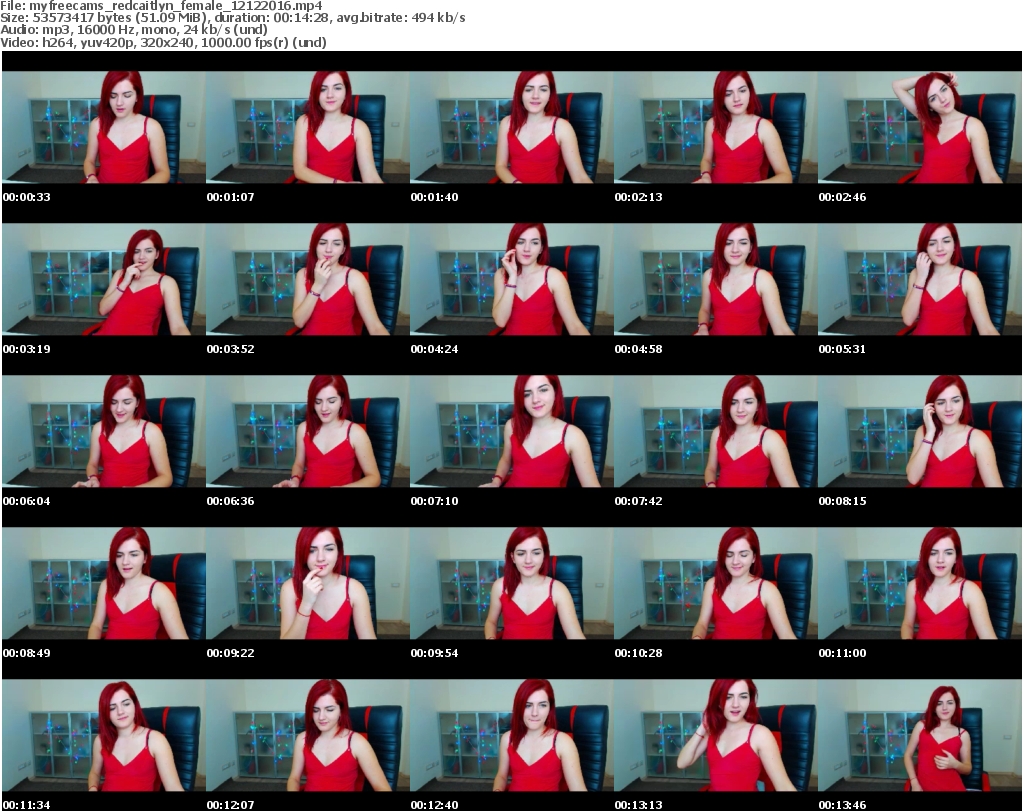Screen dimensions: 1024x811
Task: Click the timestamp text 00:11:00
Action: pyautogui.click(x=842, y=653)
